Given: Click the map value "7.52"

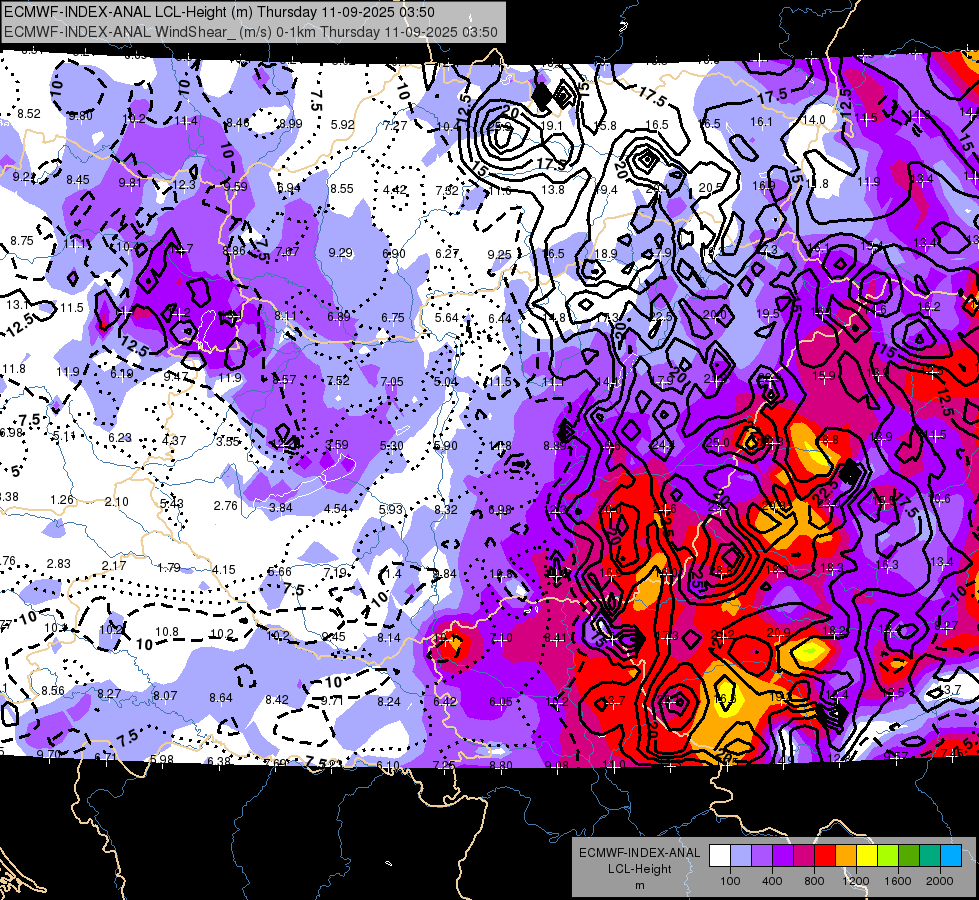Looking at the screenshot, I should [x=338, y=380].
